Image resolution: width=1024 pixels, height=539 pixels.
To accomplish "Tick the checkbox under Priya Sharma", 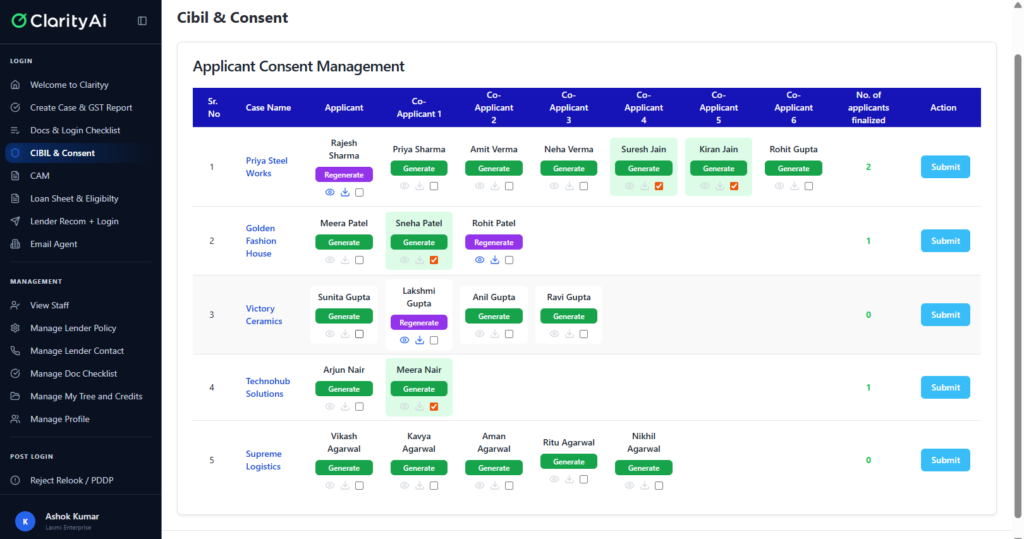I will click(434, 186).
